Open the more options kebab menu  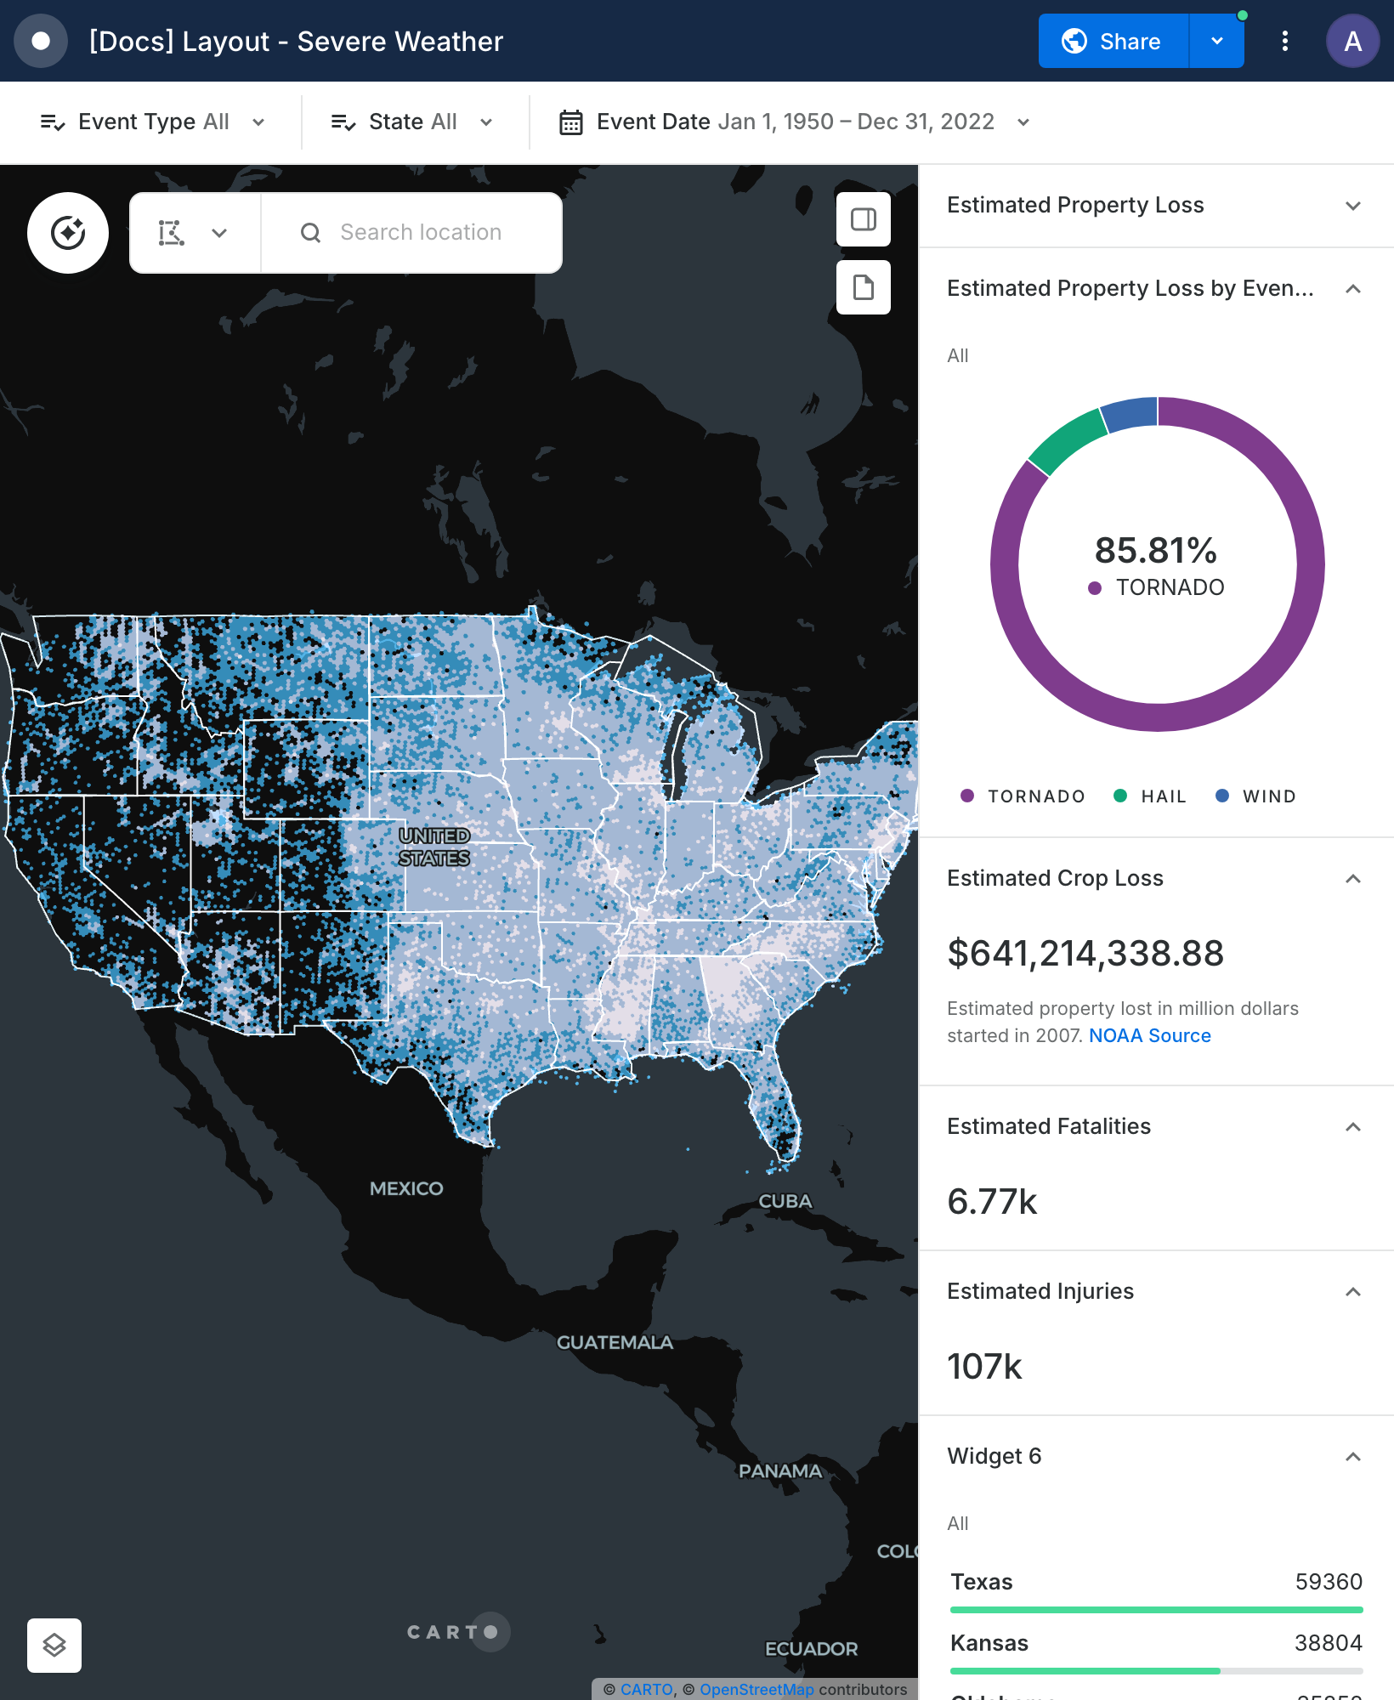[x=1285, y=41]
